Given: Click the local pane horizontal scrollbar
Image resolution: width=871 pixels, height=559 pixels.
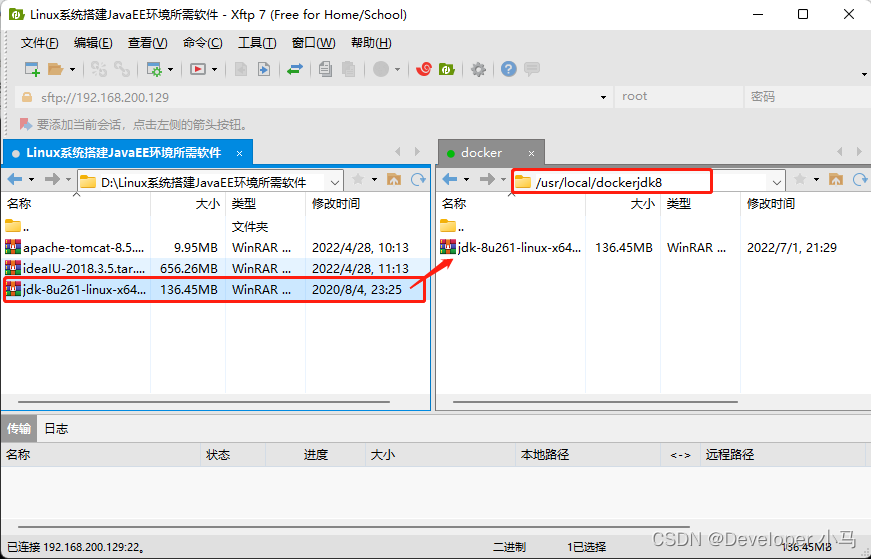Looking at the screenshot, I should tap(204, 402).
